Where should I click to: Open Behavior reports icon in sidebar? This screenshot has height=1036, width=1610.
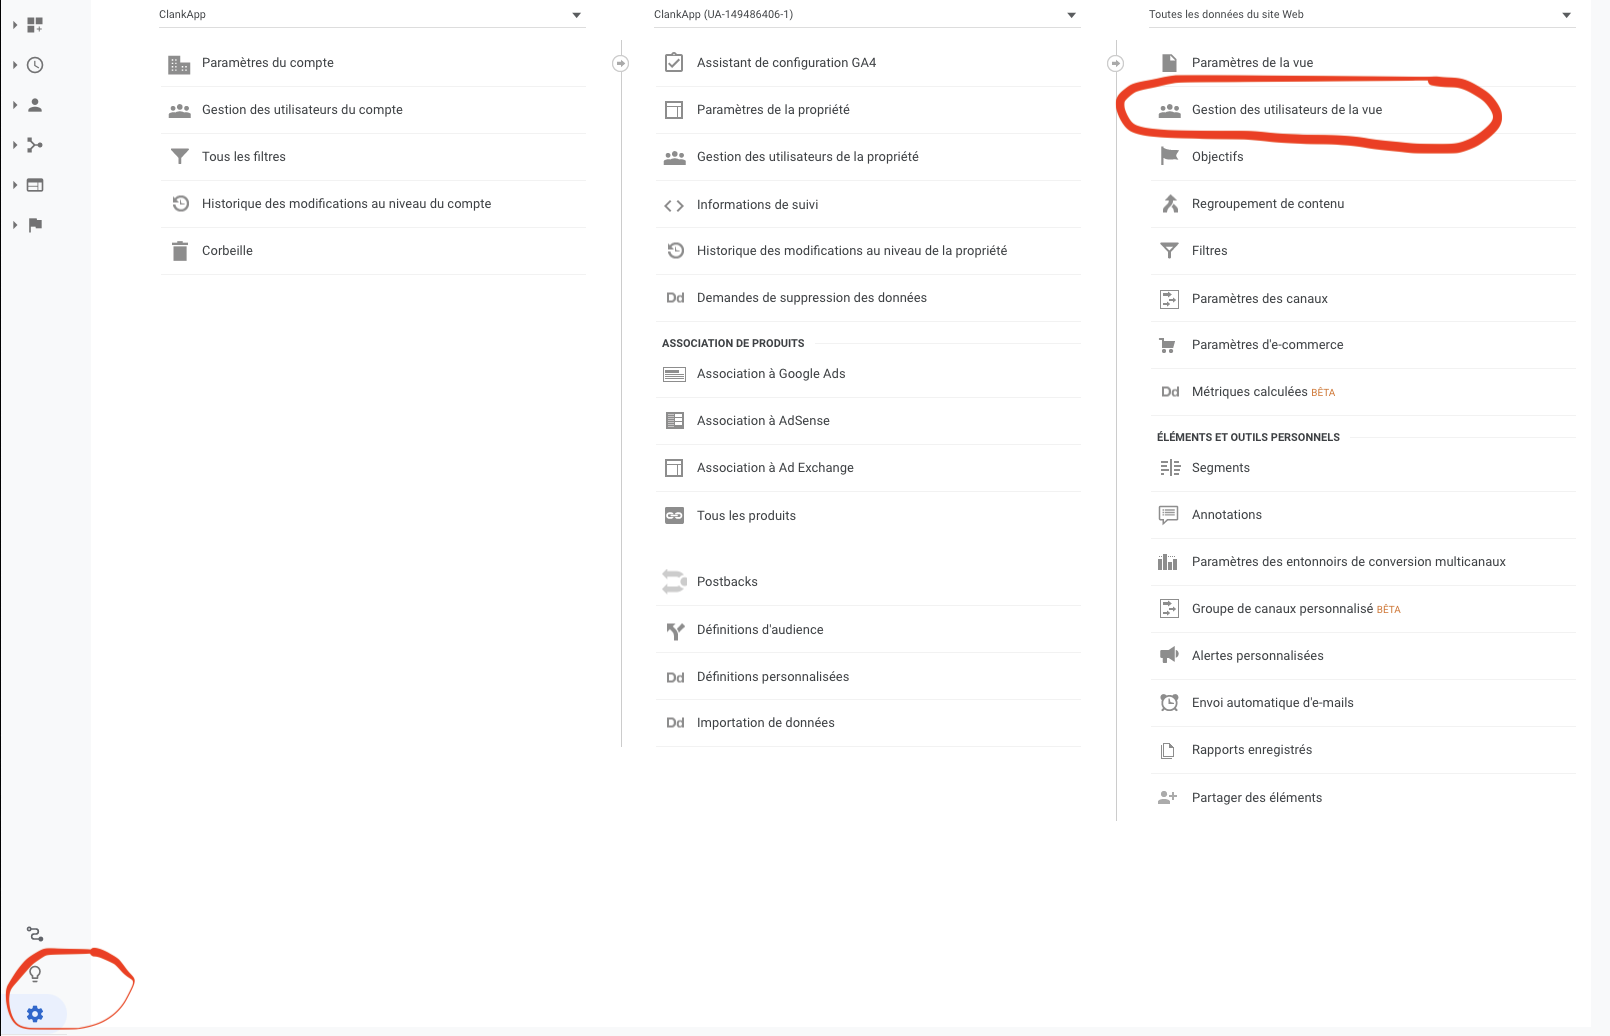point(35,185)
